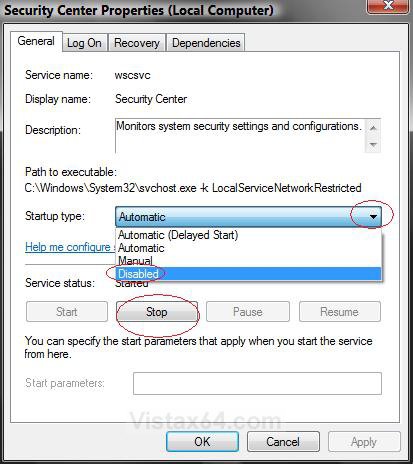
Task: Click the Start parameters text field
Action: pyautogui.click(x=257, y=383)
